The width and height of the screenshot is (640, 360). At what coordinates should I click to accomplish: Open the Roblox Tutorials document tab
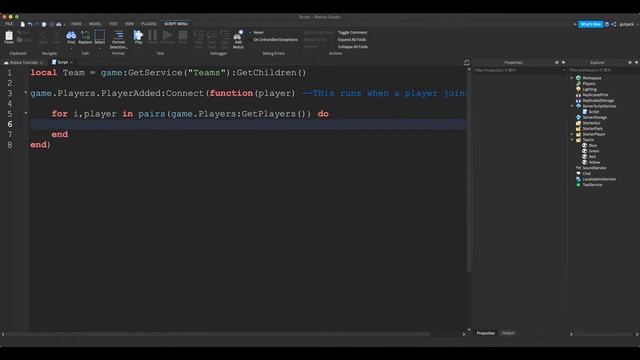pyautogui.click(x=24, y=62)
